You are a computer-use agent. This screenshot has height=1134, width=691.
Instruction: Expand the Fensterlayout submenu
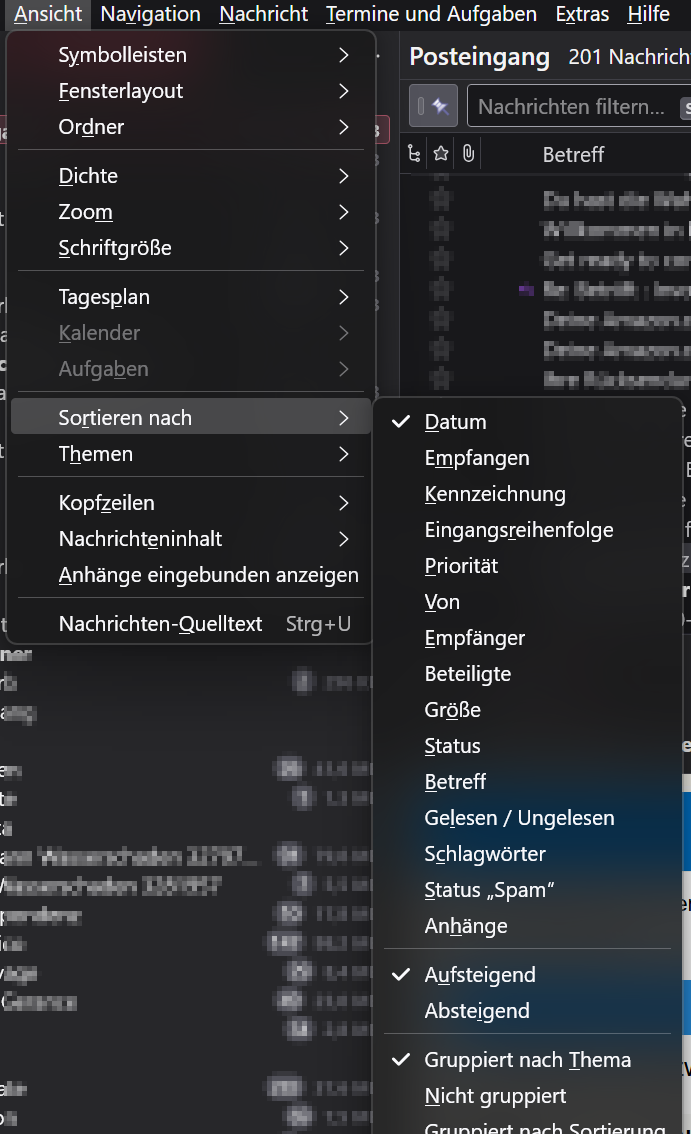(190, 91)
